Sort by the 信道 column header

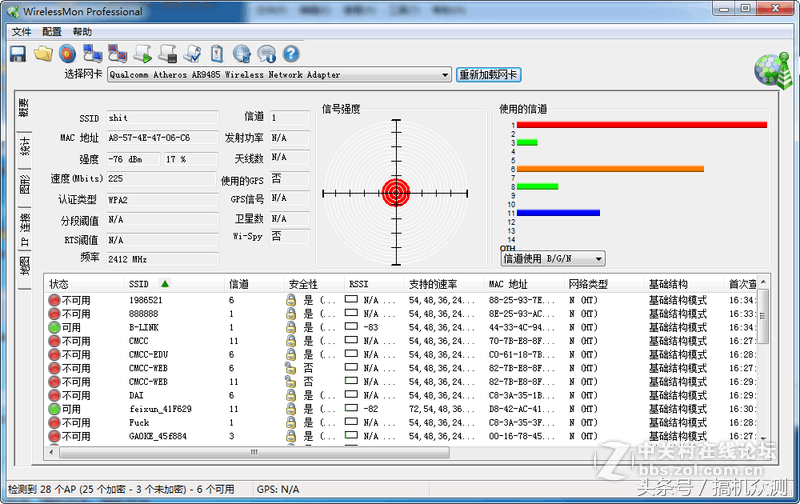pos(254,284)
